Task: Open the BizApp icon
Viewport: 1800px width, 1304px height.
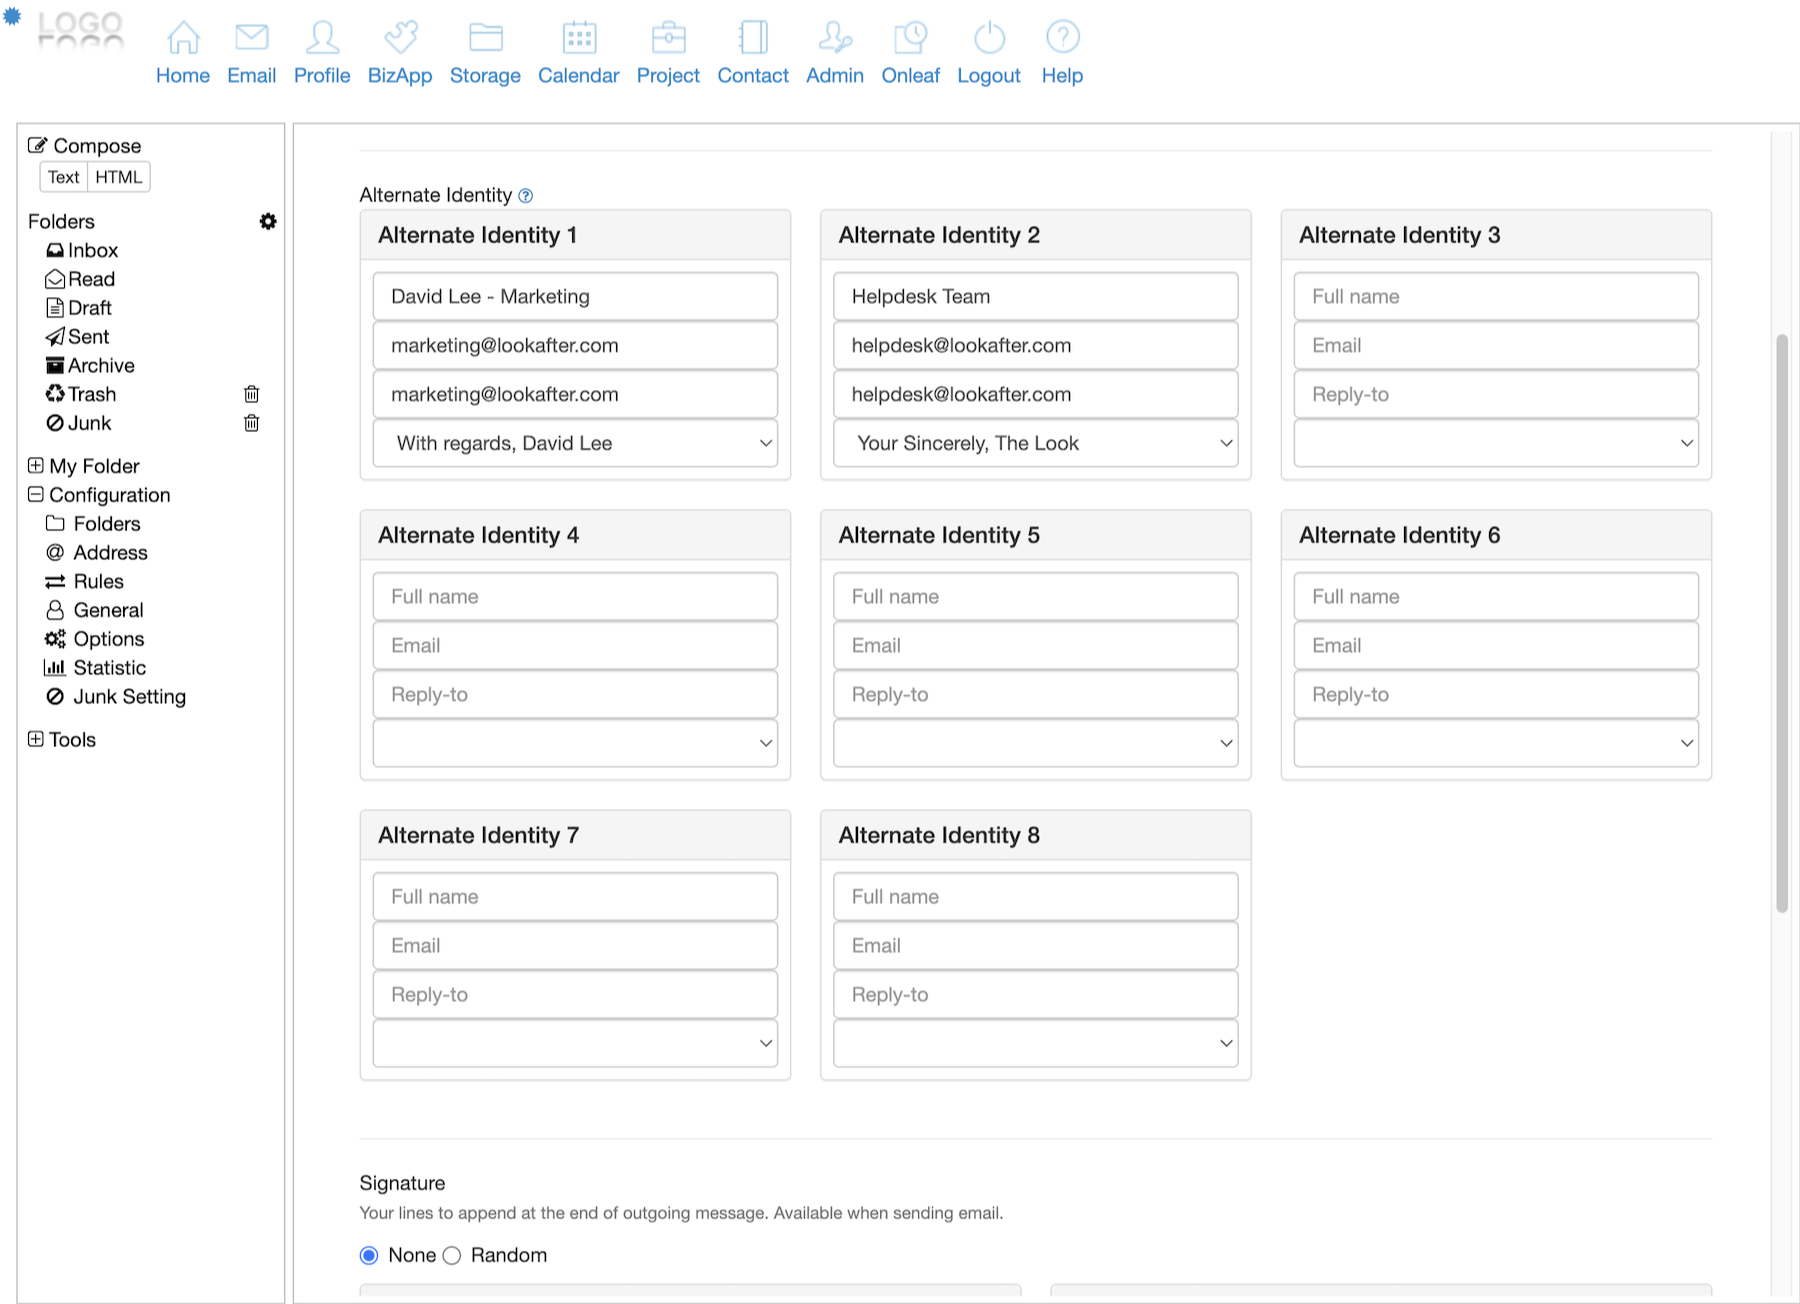Action: point(400,38)
